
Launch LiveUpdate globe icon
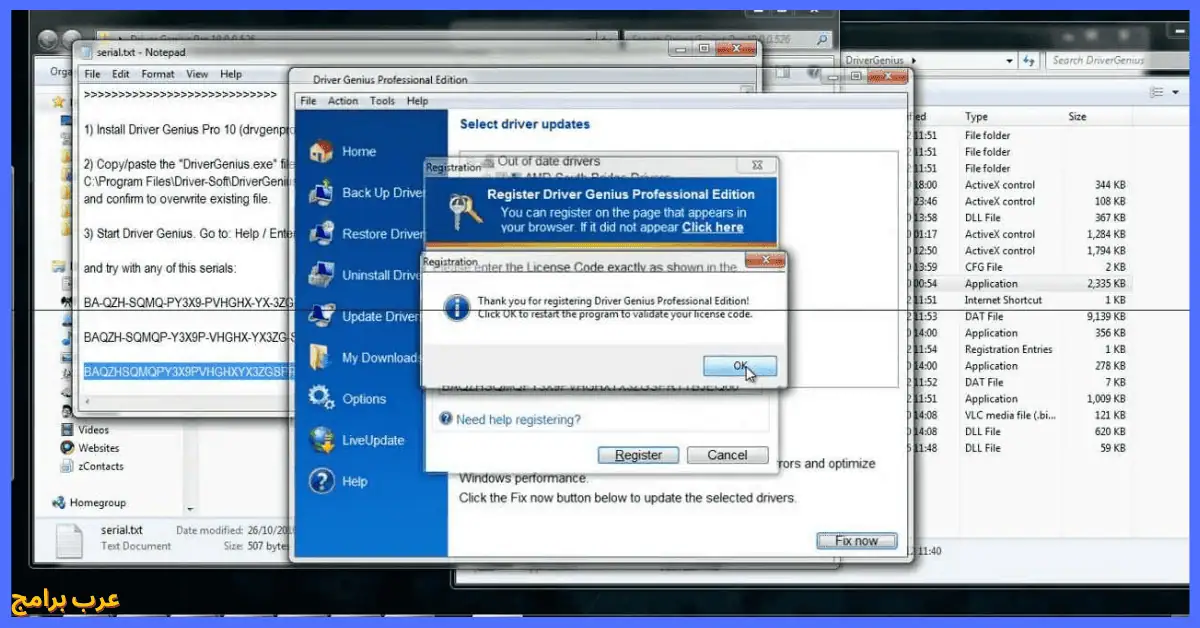coord(322,440)
